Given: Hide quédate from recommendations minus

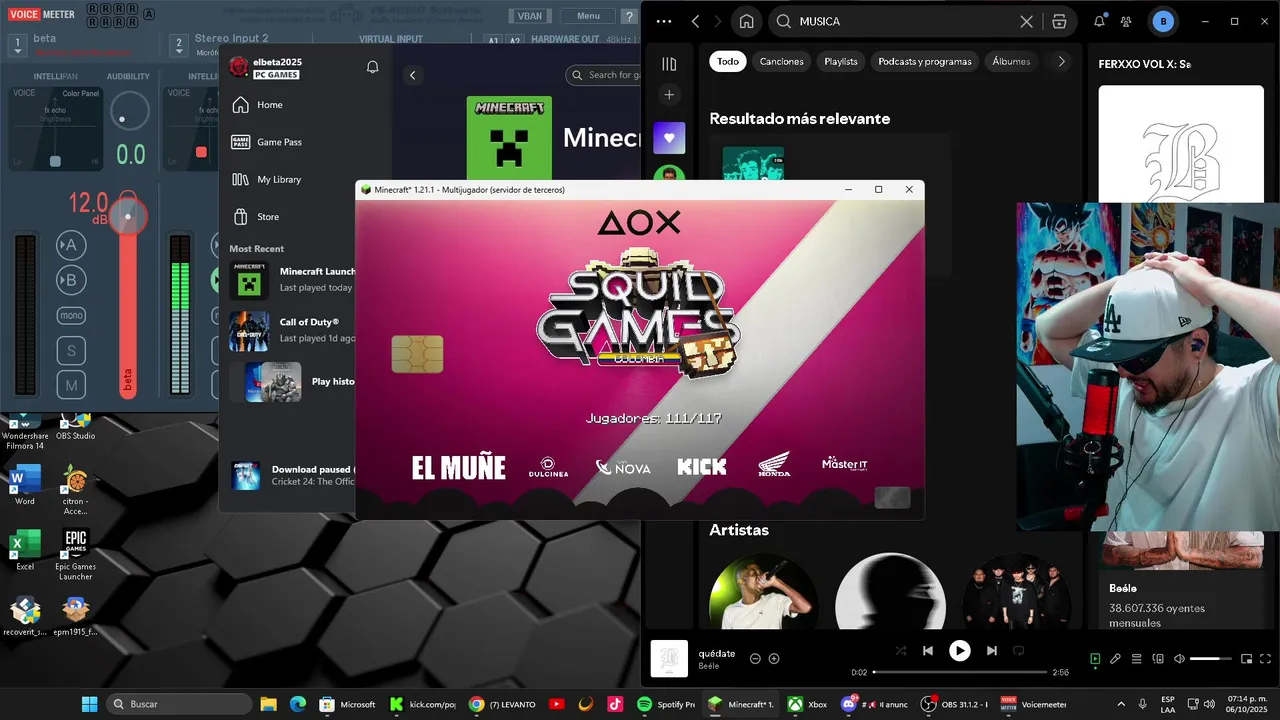Looking at the screenshot, I should (755, 659).
